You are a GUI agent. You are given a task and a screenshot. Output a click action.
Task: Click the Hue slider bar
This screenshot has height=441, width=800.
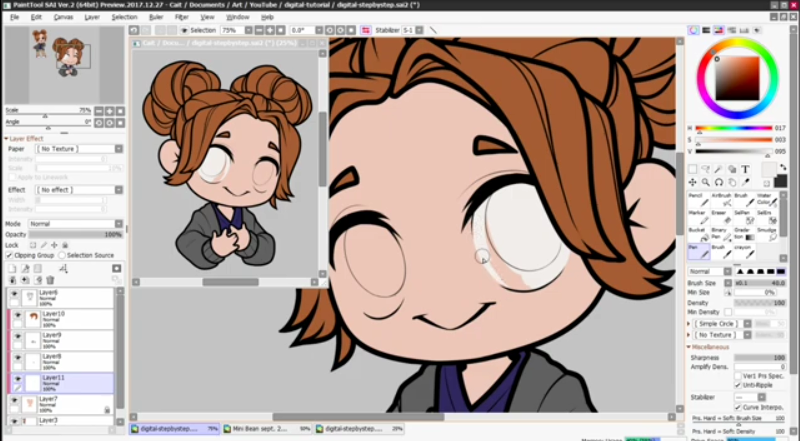click(734, 128)
